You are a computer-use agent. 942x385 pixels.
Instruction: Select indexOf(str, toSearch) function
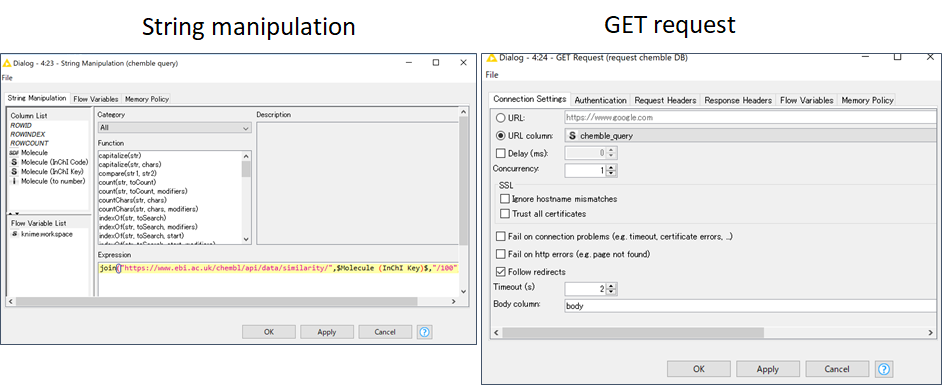(132, 217)
